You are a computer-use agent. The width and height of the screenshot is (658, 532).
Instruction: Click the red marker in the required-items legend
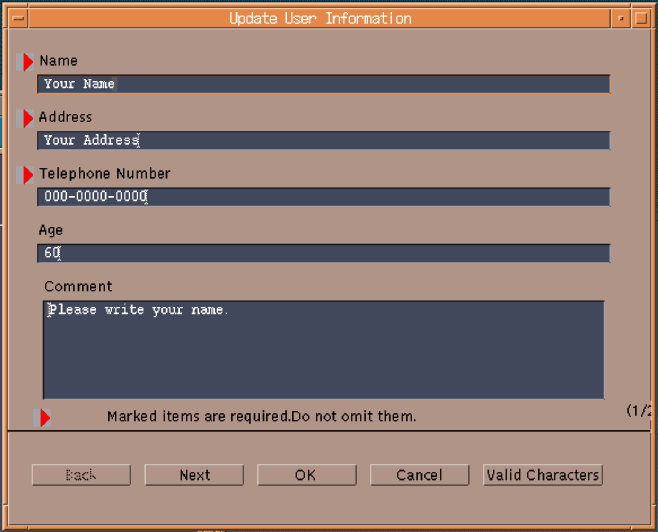42,418
